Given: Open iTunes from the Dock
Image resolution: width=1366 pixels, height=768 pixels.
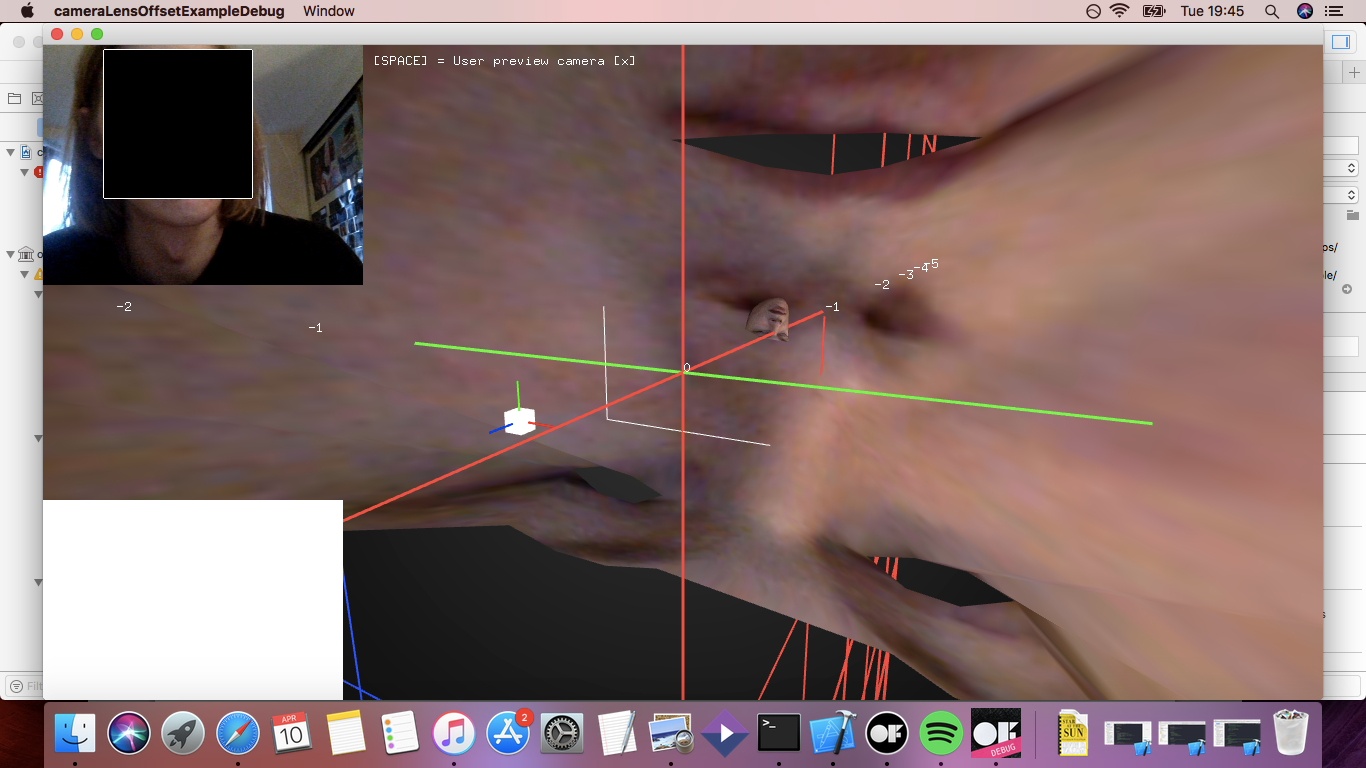Looking at the screenshot, I should pos(454,734).
